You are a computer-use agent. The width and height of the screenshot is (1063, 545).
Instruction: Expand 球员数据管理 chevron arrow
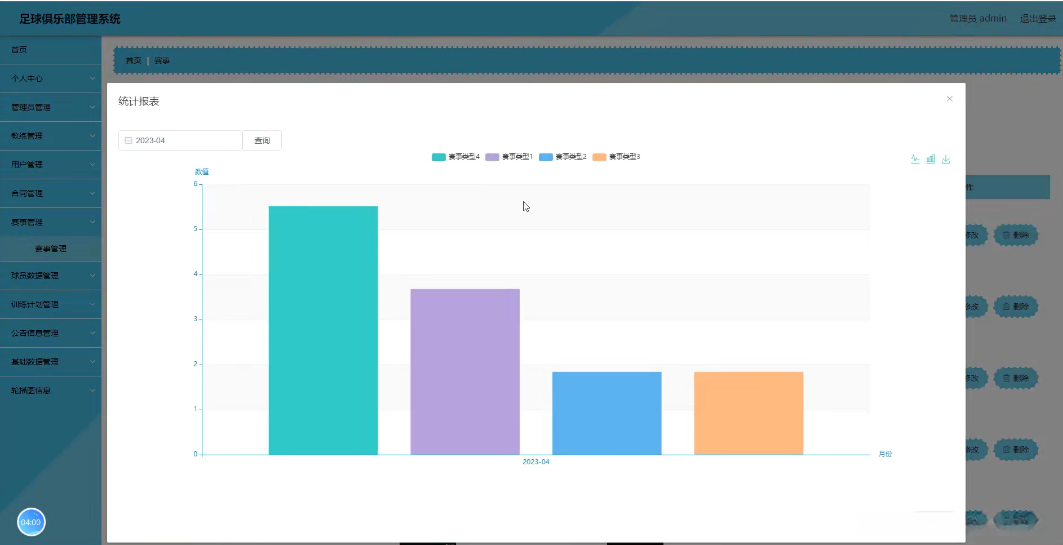tap(93, 275)
